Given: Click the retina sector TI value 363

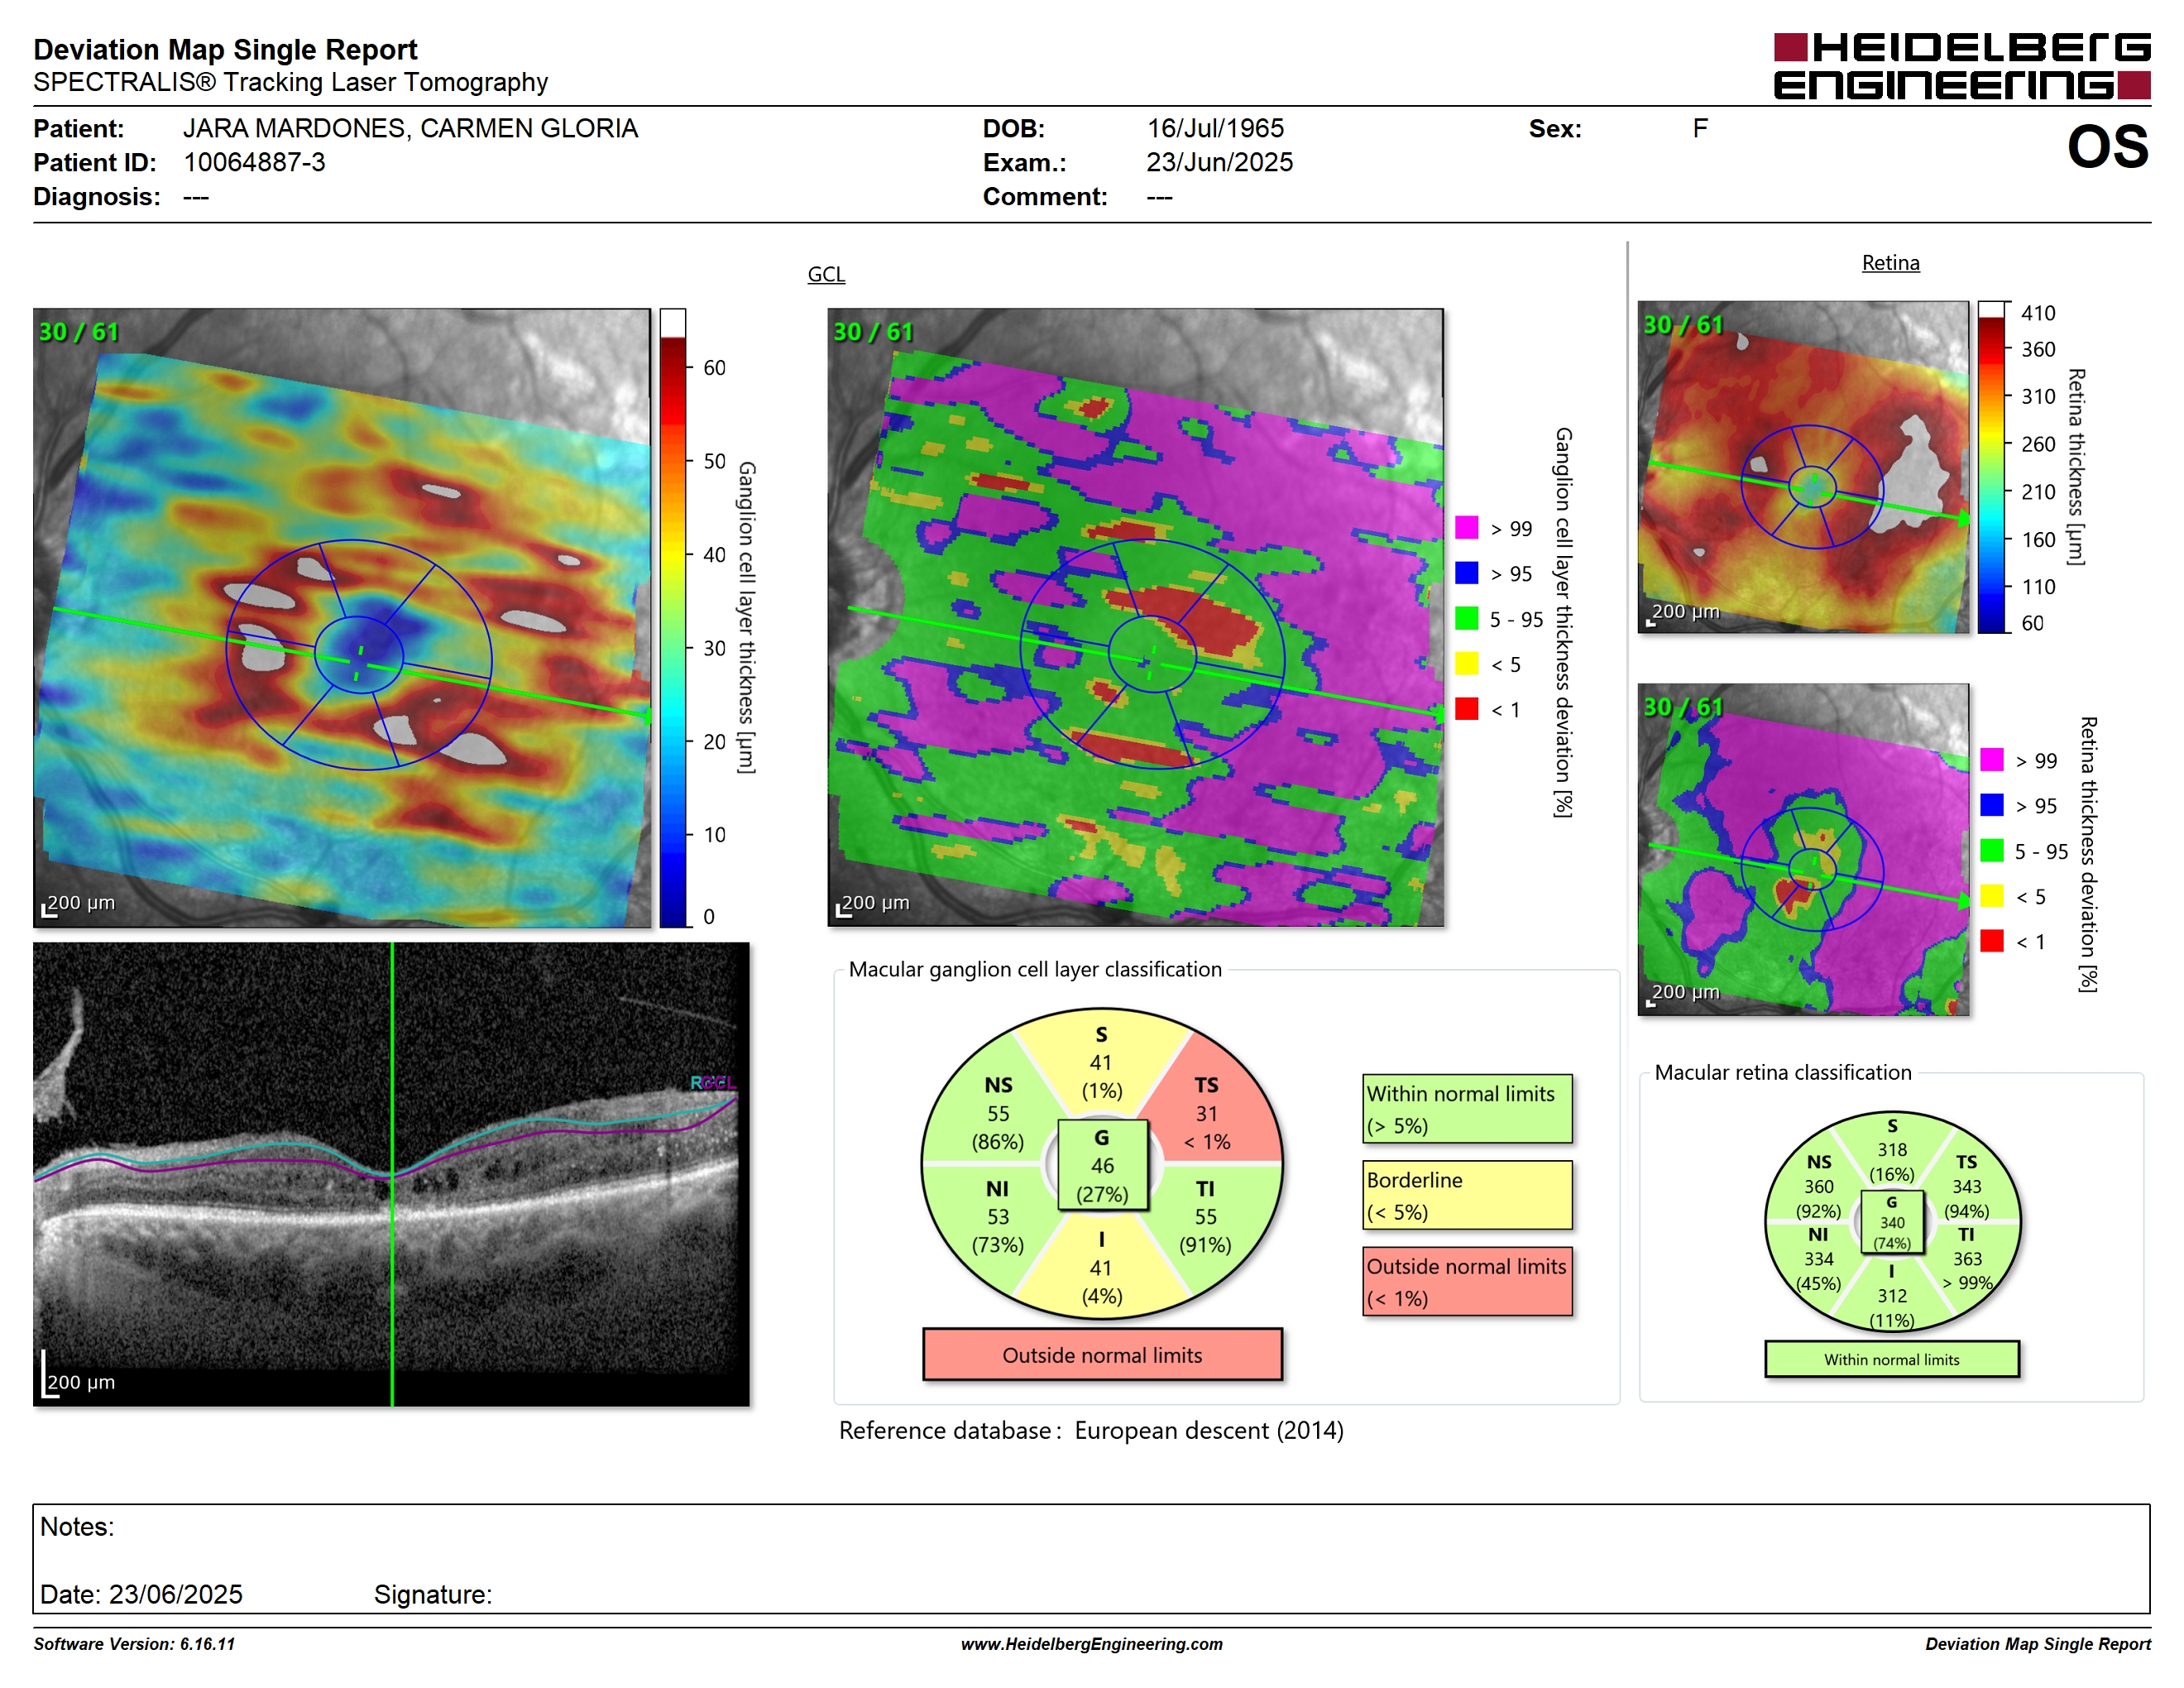Looking at the screenshot, I should click(x=1967, y=1259).
